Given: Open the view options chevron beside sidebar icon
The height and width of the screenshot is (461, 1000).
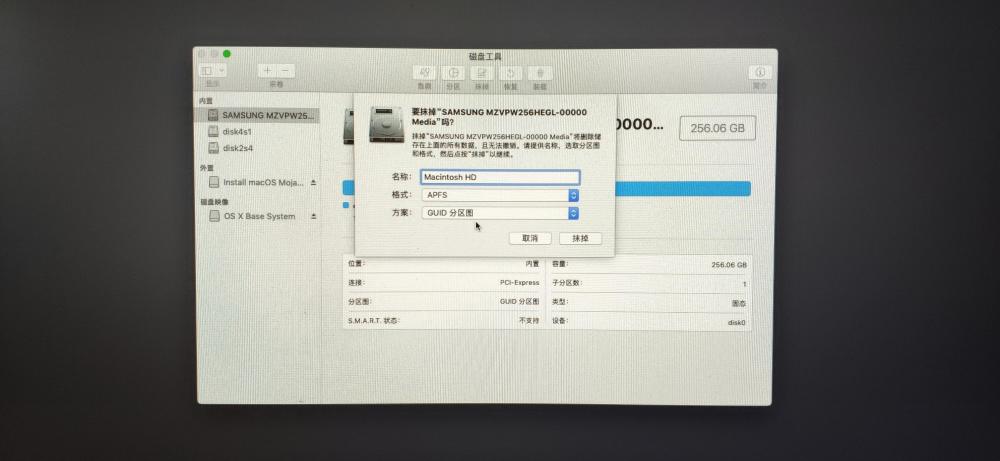Looking at the screenshot, I should pyautogui.click(x=221, y=71).
